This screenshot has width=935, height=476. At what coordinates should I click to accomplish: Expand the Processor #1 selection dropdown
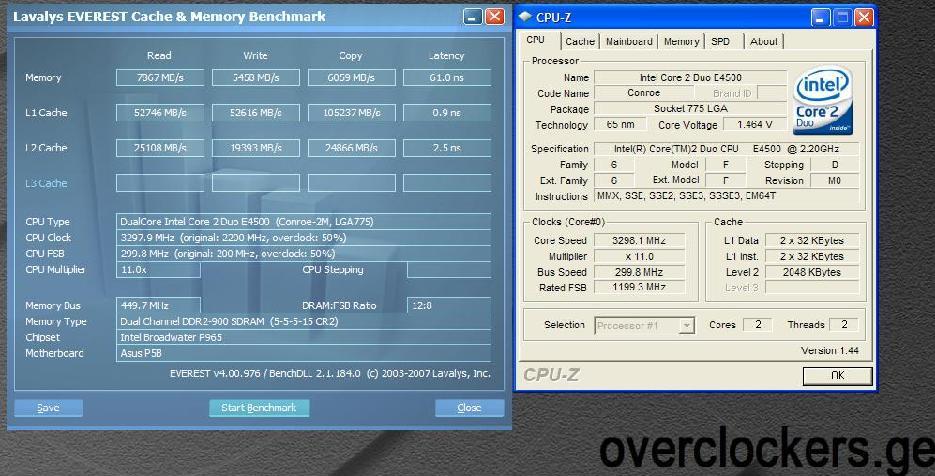click(x=687, y=326)
